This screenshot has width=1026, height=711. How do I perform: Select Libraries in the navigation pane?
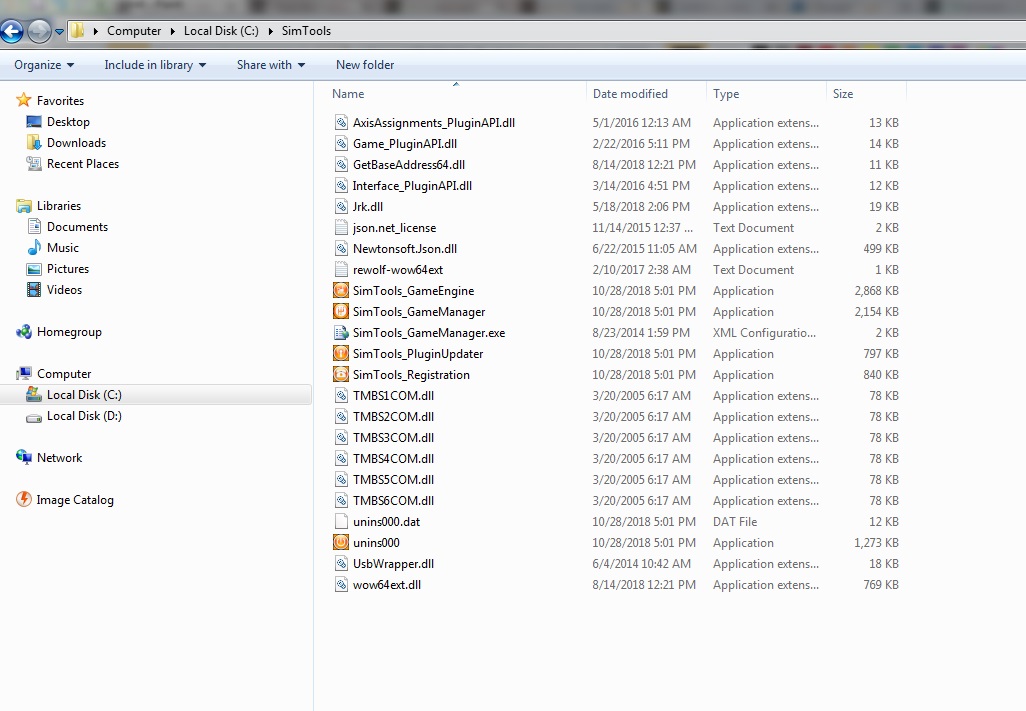[x=59, y=205]
